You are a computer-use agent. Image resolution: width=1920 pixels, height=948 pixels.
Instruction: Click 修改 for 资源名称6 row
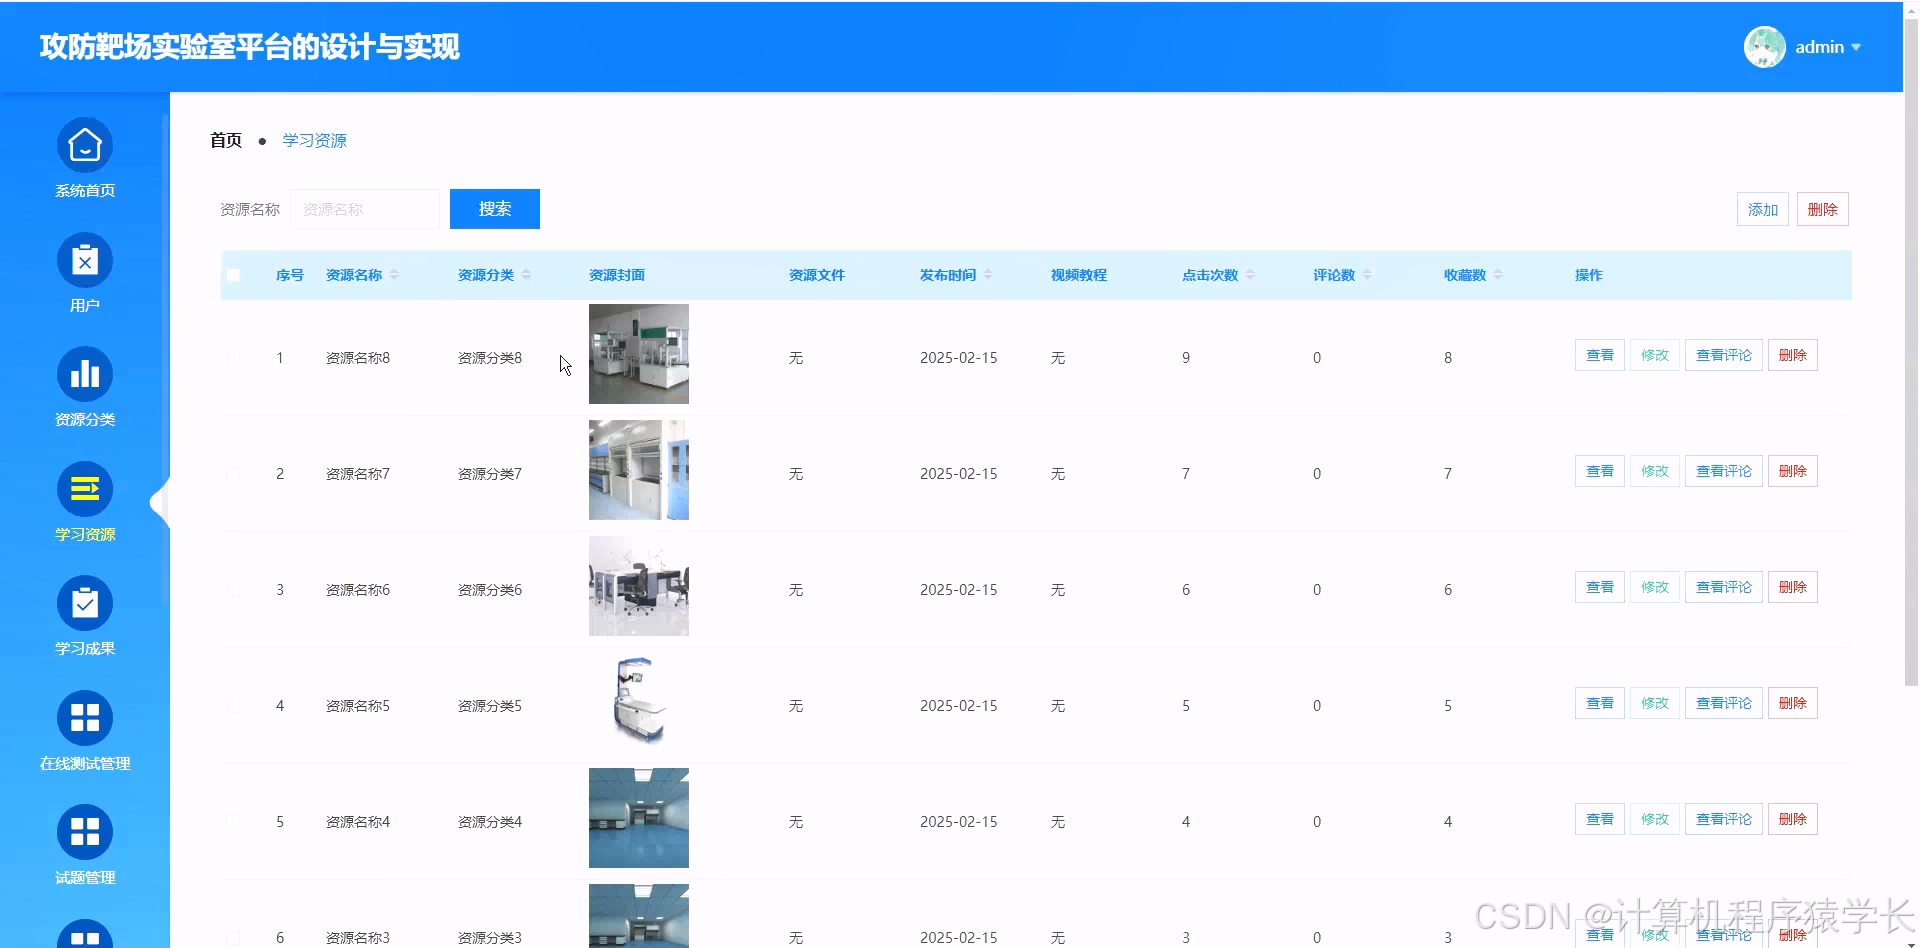(1655, 587)
